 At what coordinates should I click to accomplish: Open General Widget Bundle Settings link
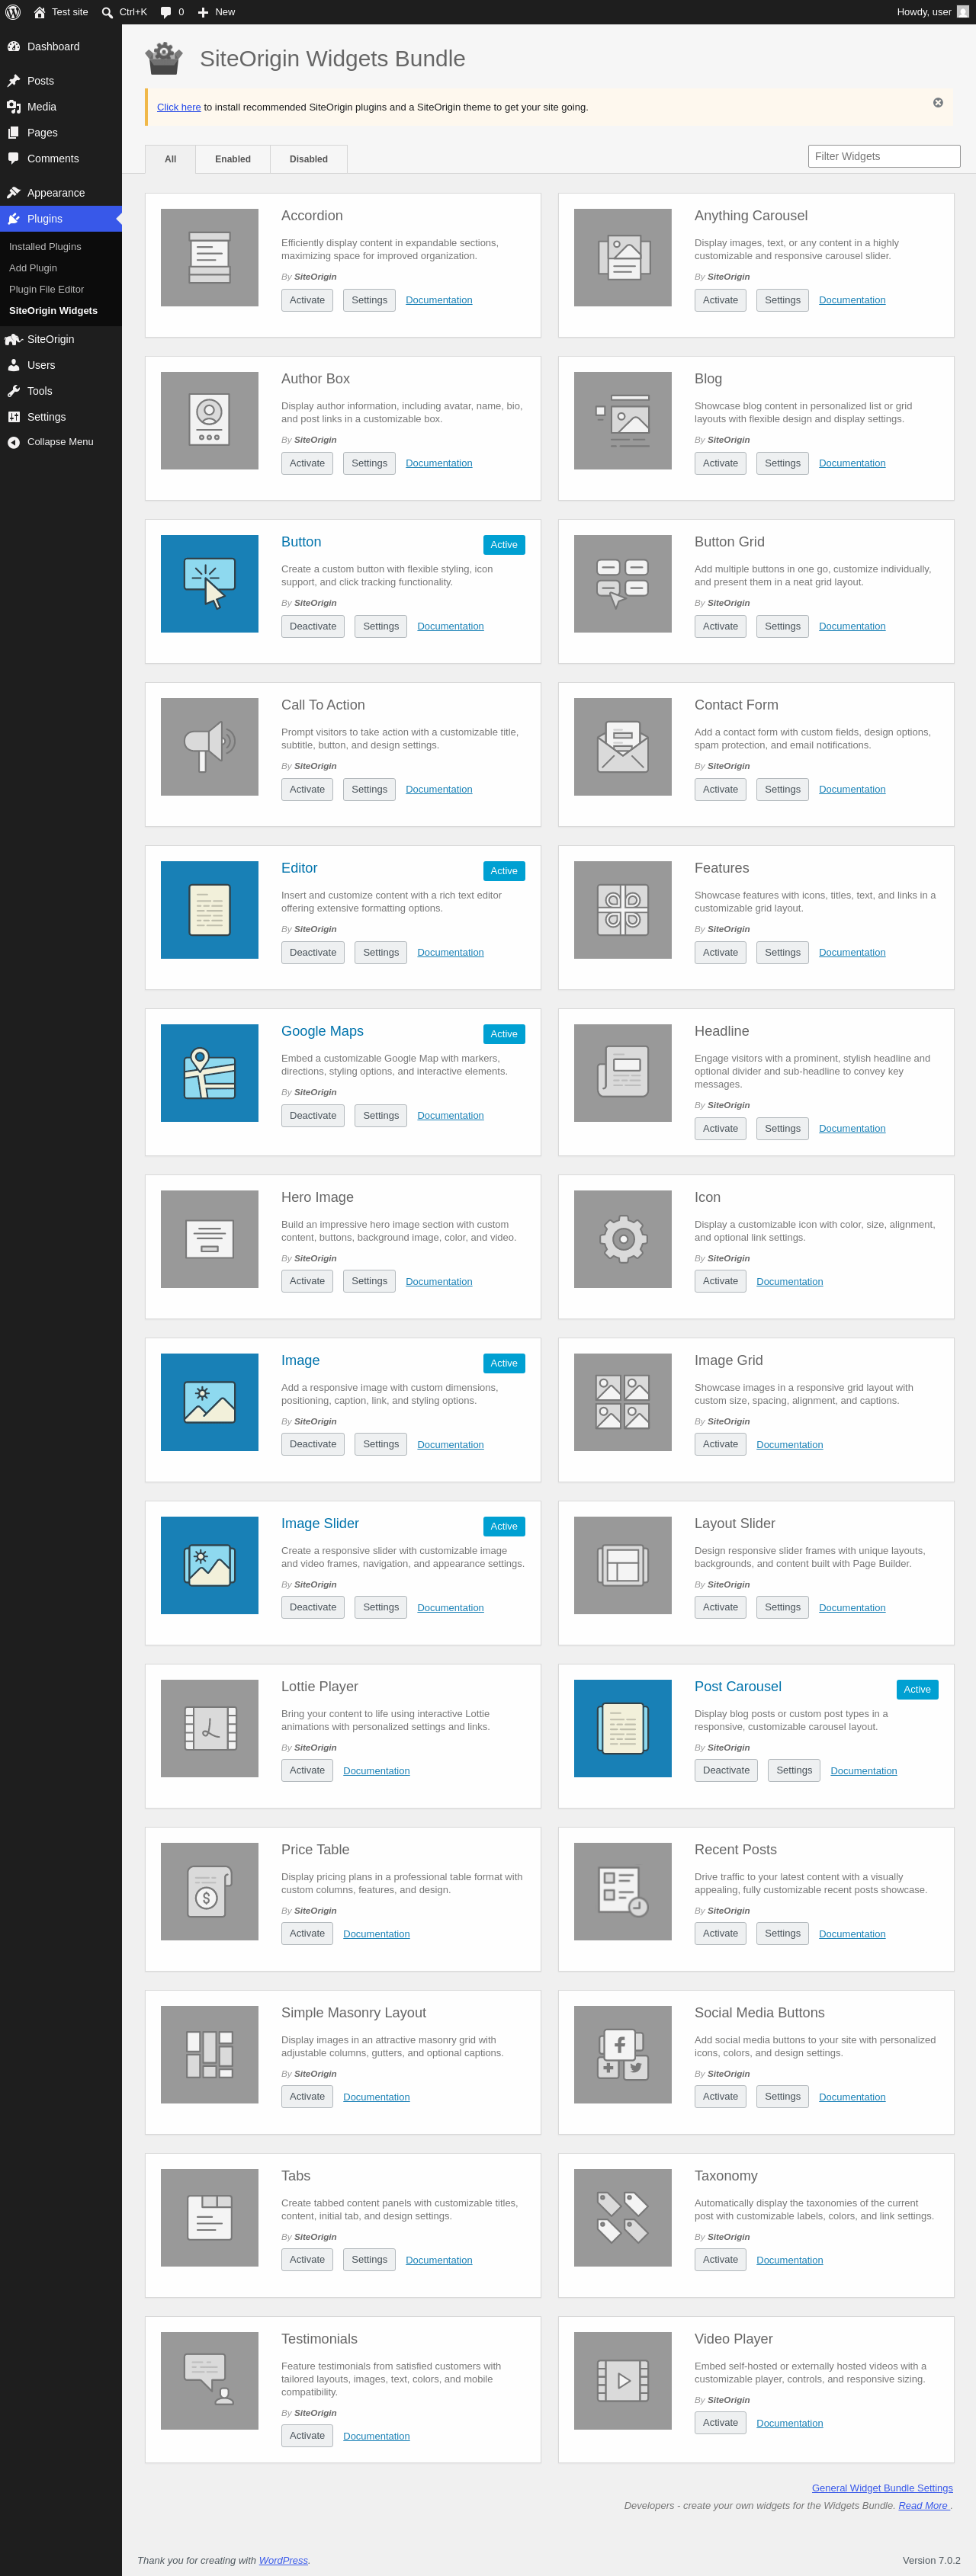pyautogui.click(x=882, y=2487)
